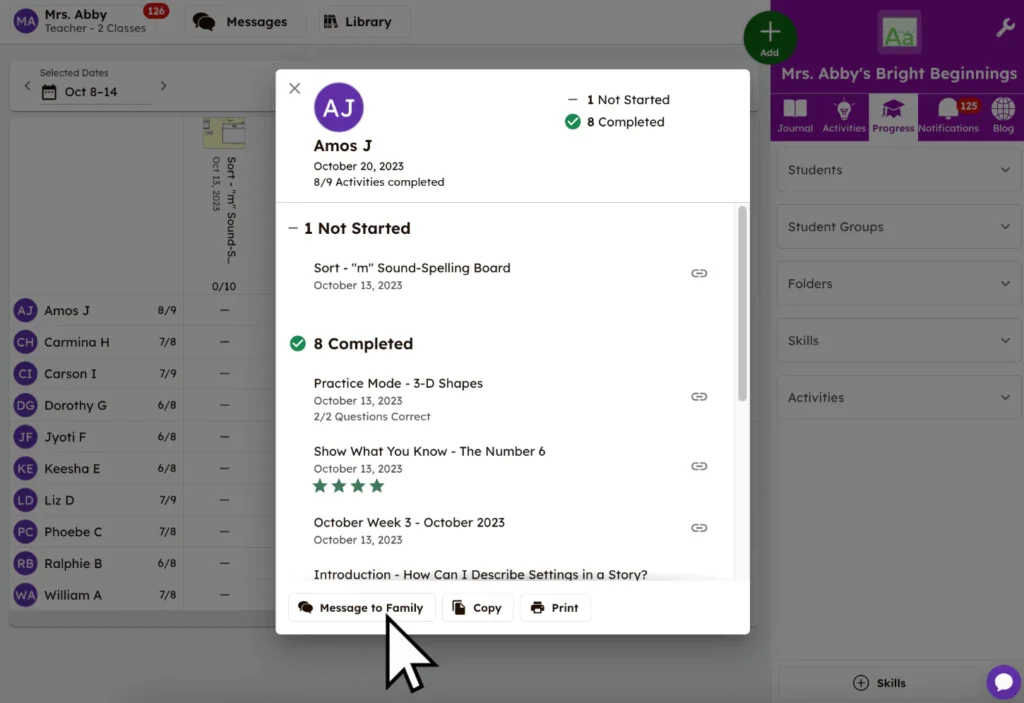Screen dimensions: 1024x703
Task: Select student William A in list
Action: click(73, 595)
